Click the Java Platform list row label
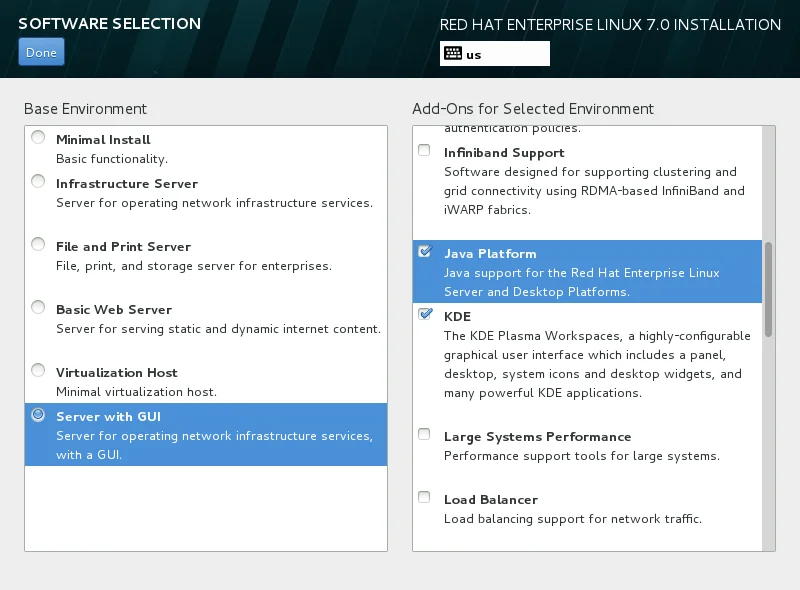 [x=490, y=254]
